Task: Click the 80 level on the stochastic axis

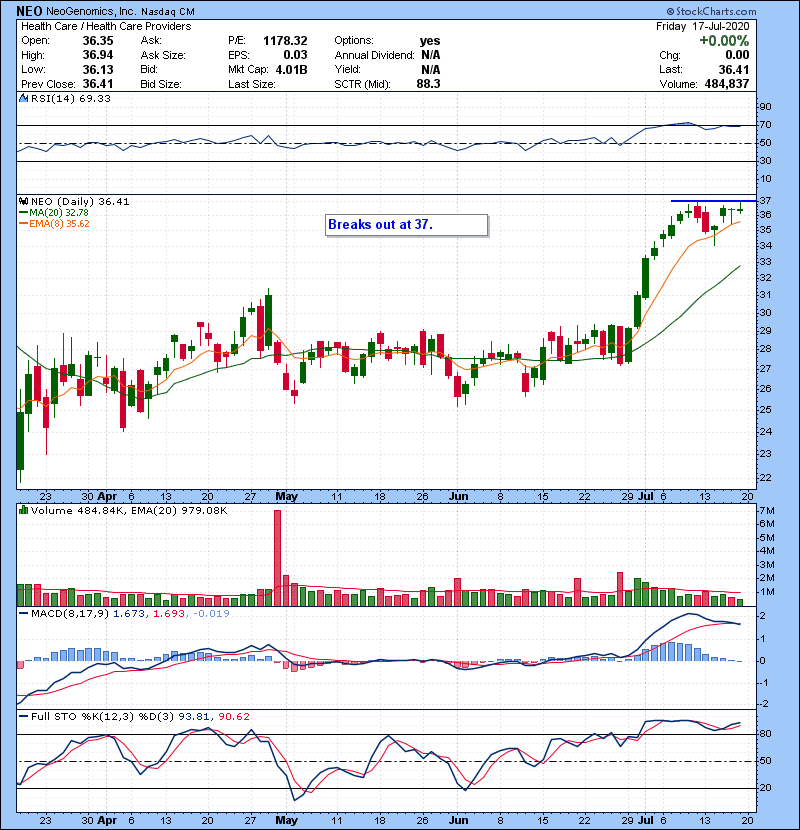Action: point(765,734)
